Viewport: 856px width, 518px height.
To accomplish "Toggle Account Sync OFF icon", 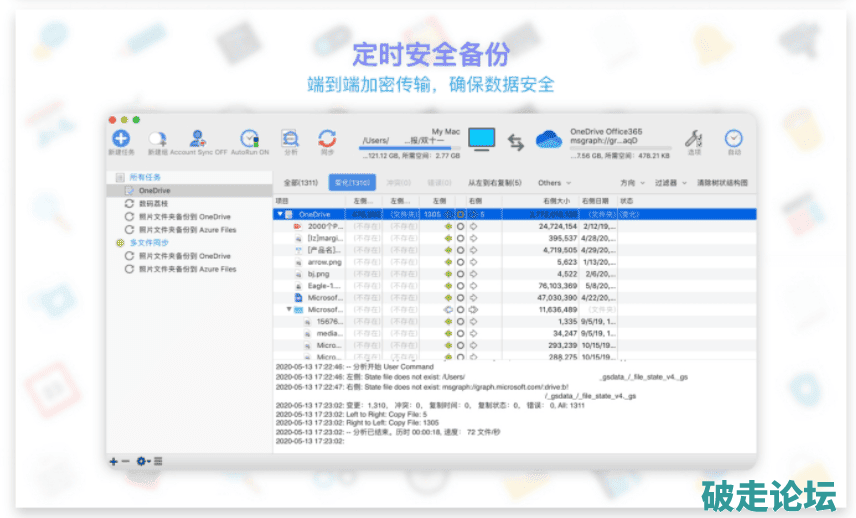I will pos(198,139).
